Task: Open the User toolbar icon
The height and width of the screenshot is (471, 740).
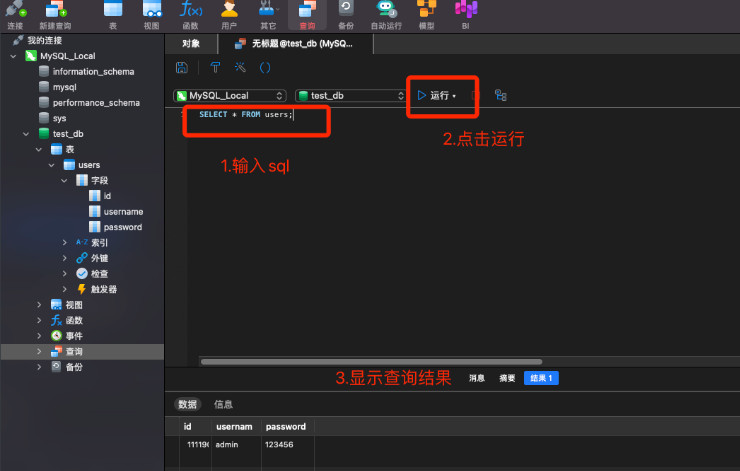Action: tap(229, 15)
